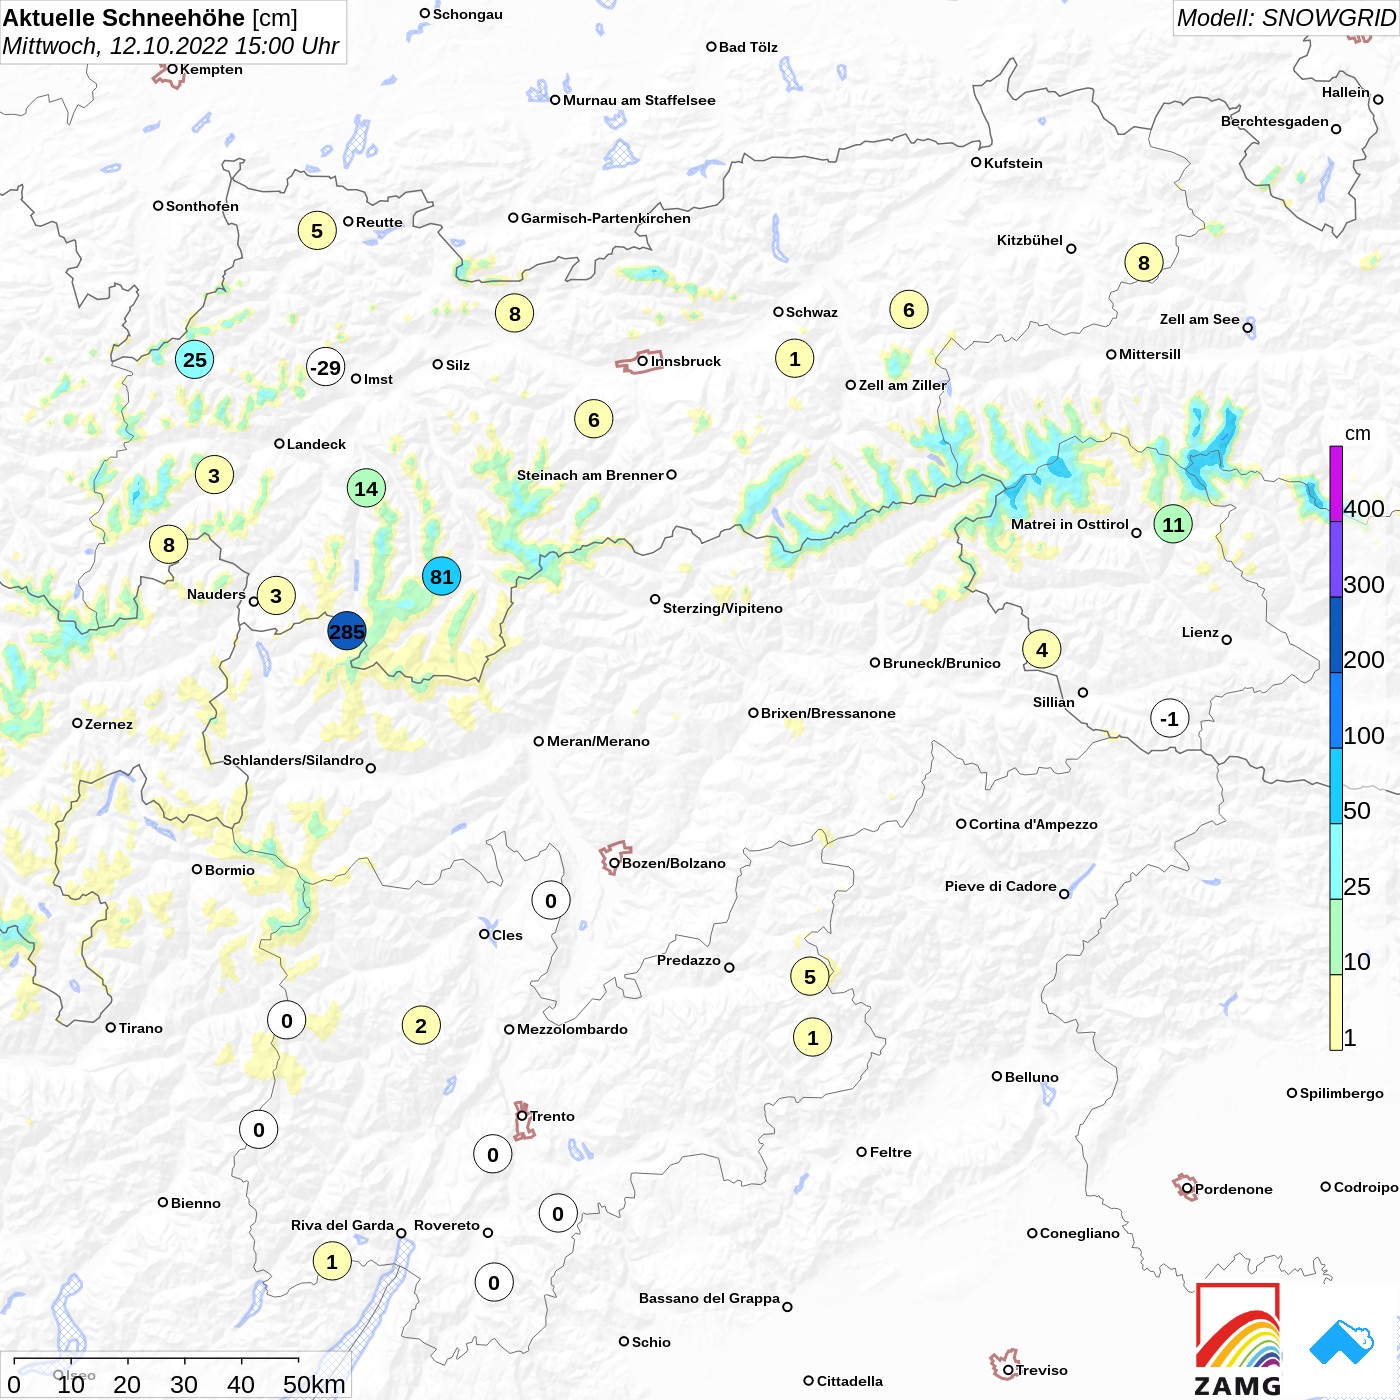Screen dimensions: 1400x1400
Task: Select the dark blue 285 station marker
Action: (347, 631)
